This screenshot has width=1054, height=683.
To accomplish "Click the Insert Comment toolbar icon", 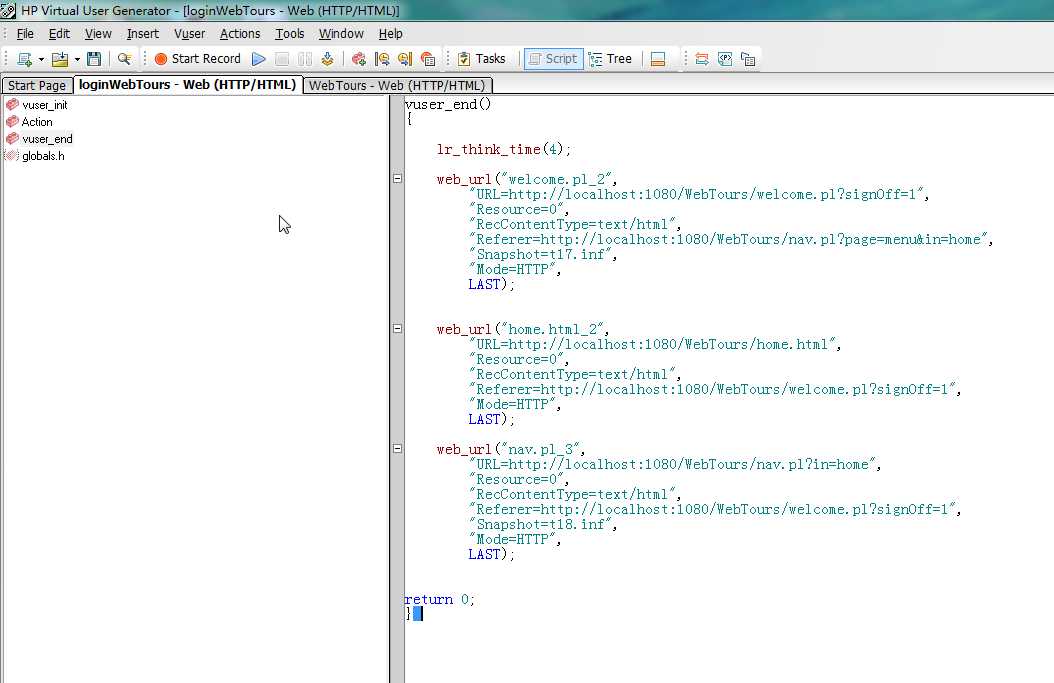I will pos(428,59).
